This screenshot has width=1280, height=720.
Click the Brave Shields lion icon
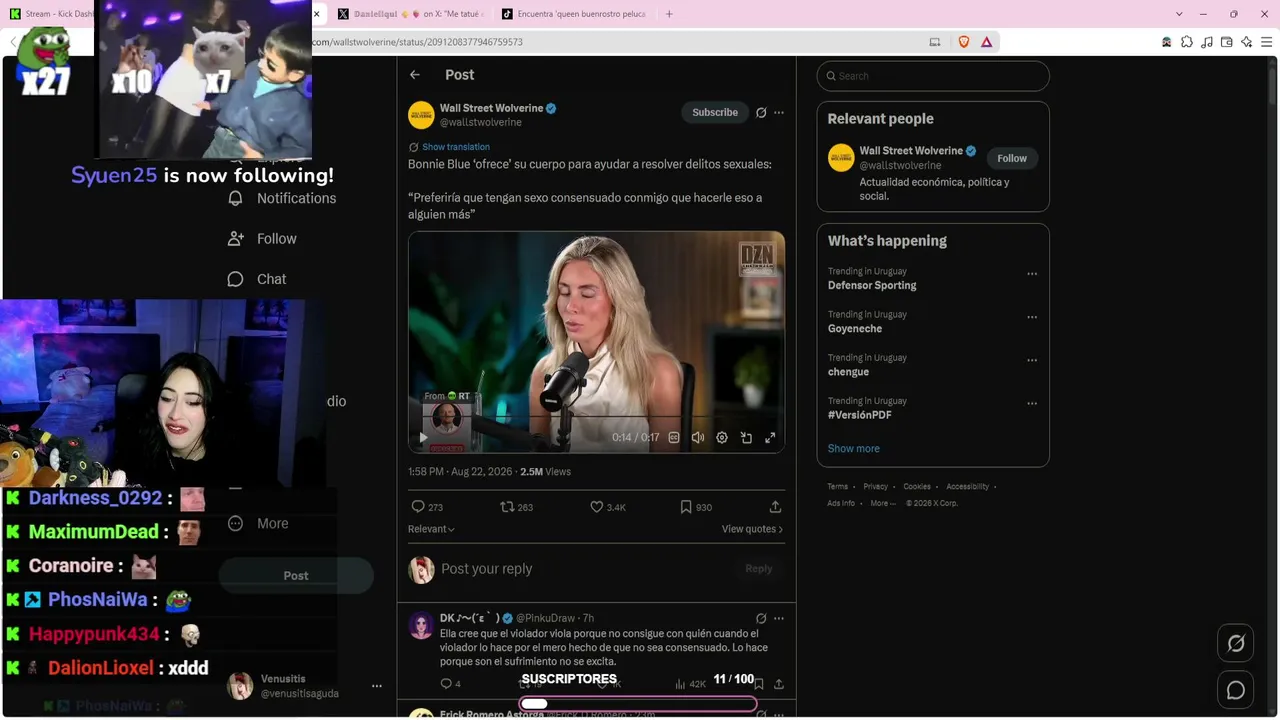964,42
